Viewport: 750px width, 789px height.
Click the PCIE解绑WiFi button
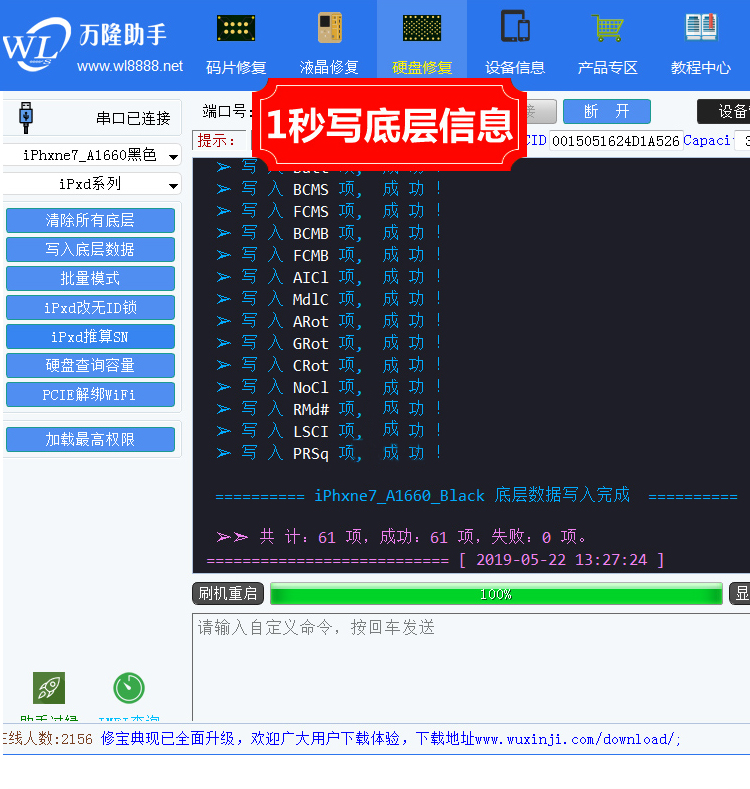[x=91, y=395]
